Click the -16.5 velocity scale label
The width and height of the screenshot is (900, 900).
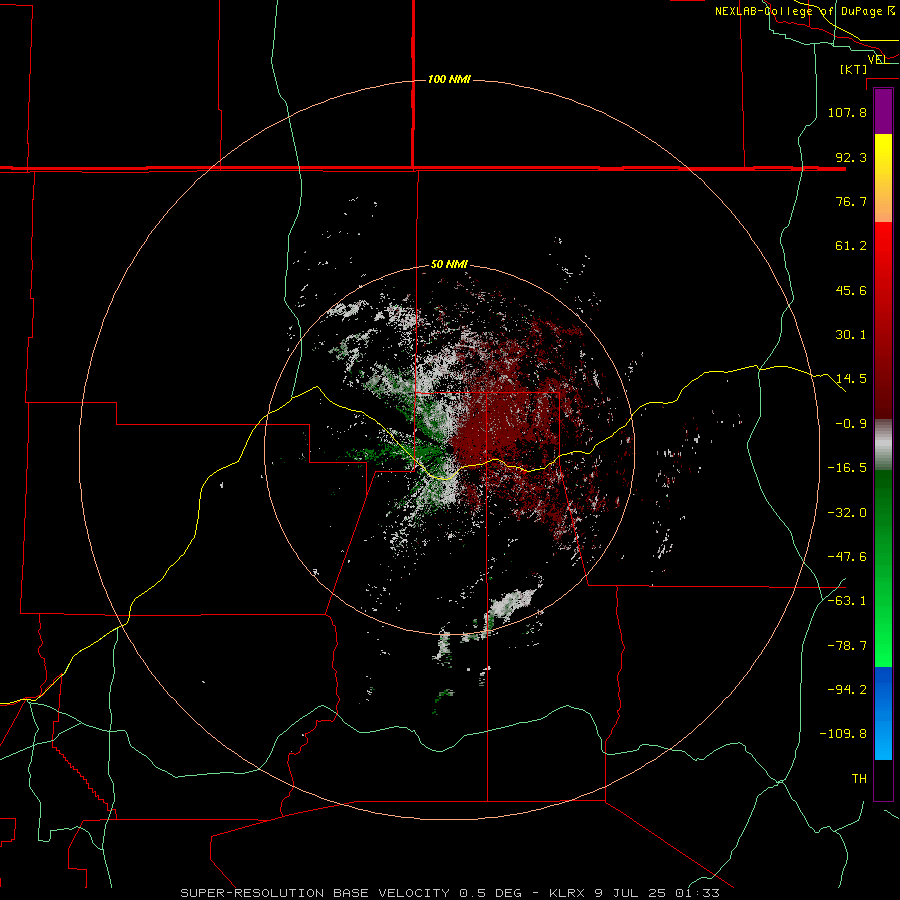point(847,468)
